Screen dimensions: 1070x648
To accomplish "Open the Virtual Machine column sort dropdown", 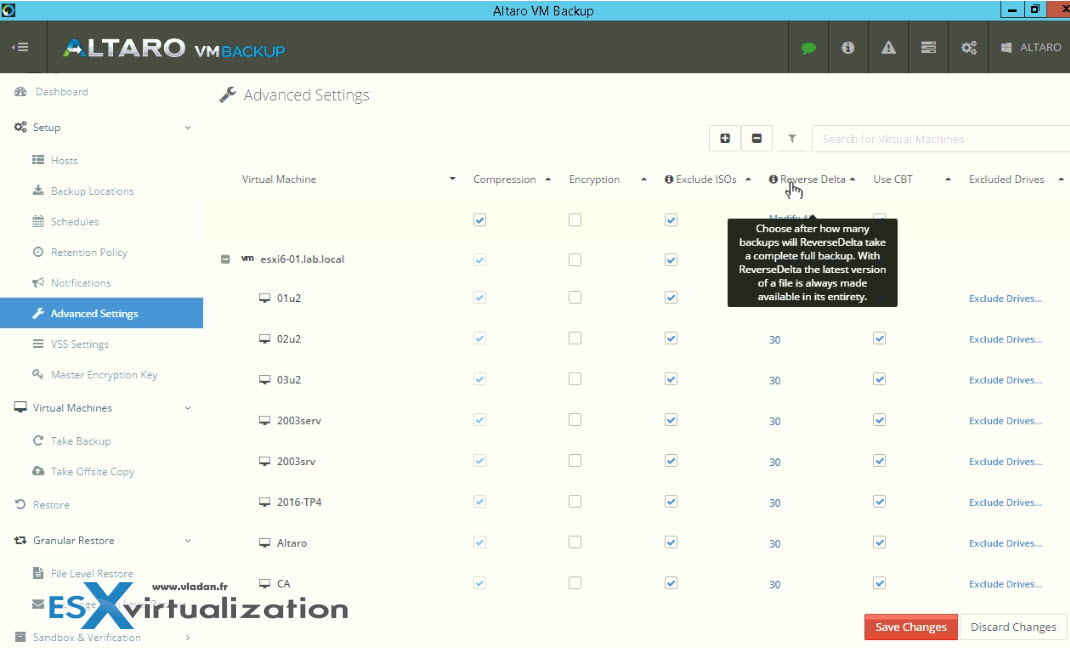I will point(452,179).
